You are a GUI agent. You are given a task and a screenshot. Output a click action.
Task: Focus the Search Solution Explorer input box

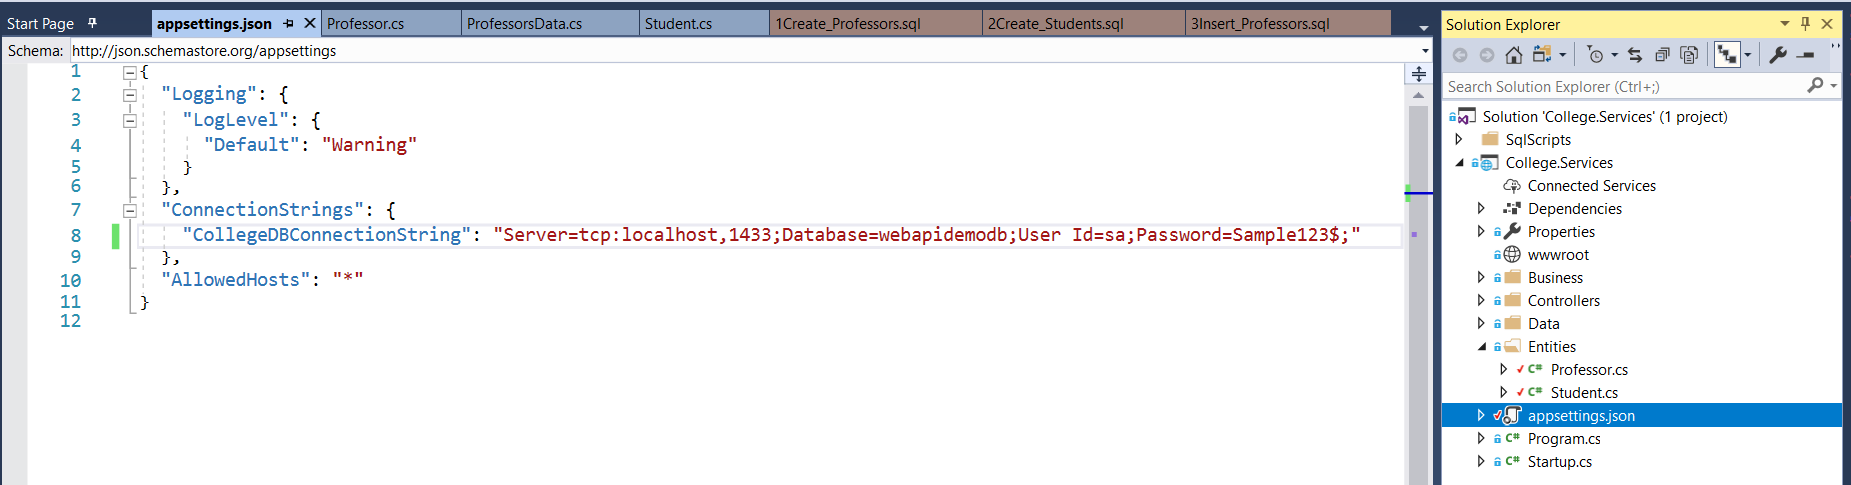[x=1624, y=87]
